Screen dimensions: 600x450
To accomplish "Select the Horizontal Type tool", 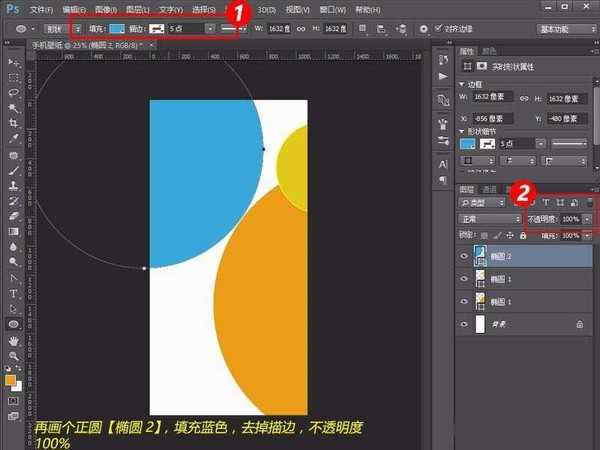I will tap(15, 293).
